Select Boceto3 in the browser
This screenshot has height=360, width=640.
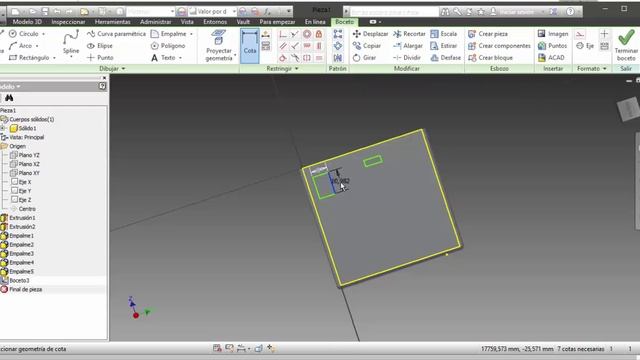[x=15, y=280]
